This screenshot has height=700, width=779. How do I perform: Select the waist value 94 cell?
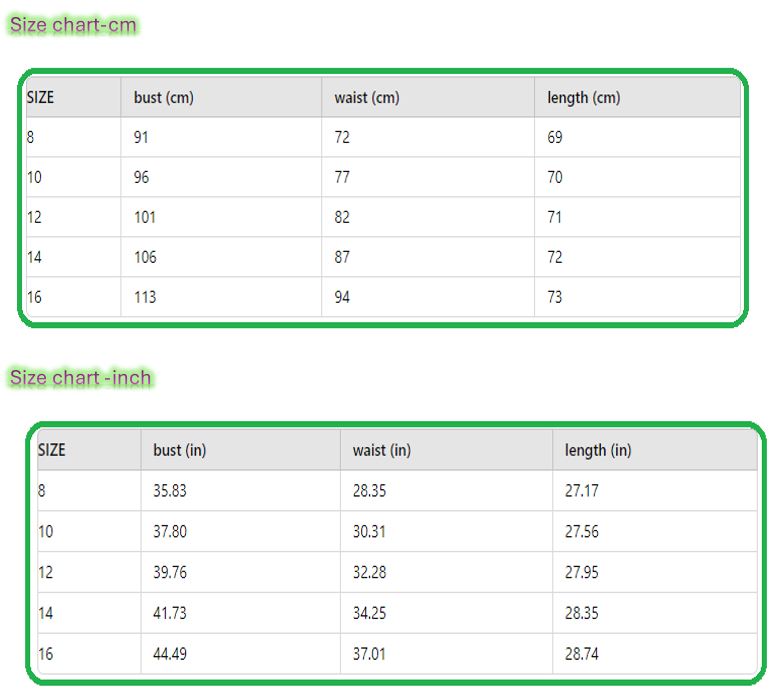[342, 297]
